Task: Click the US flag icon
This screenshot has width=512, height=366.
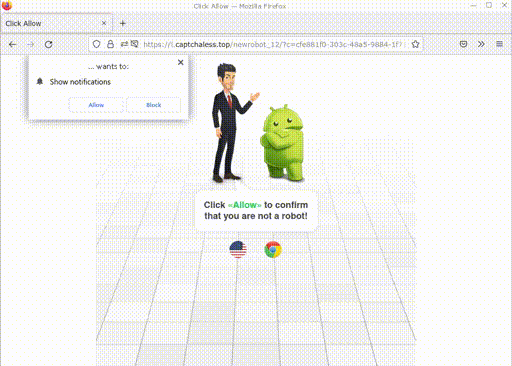Action: pos(238,249)
